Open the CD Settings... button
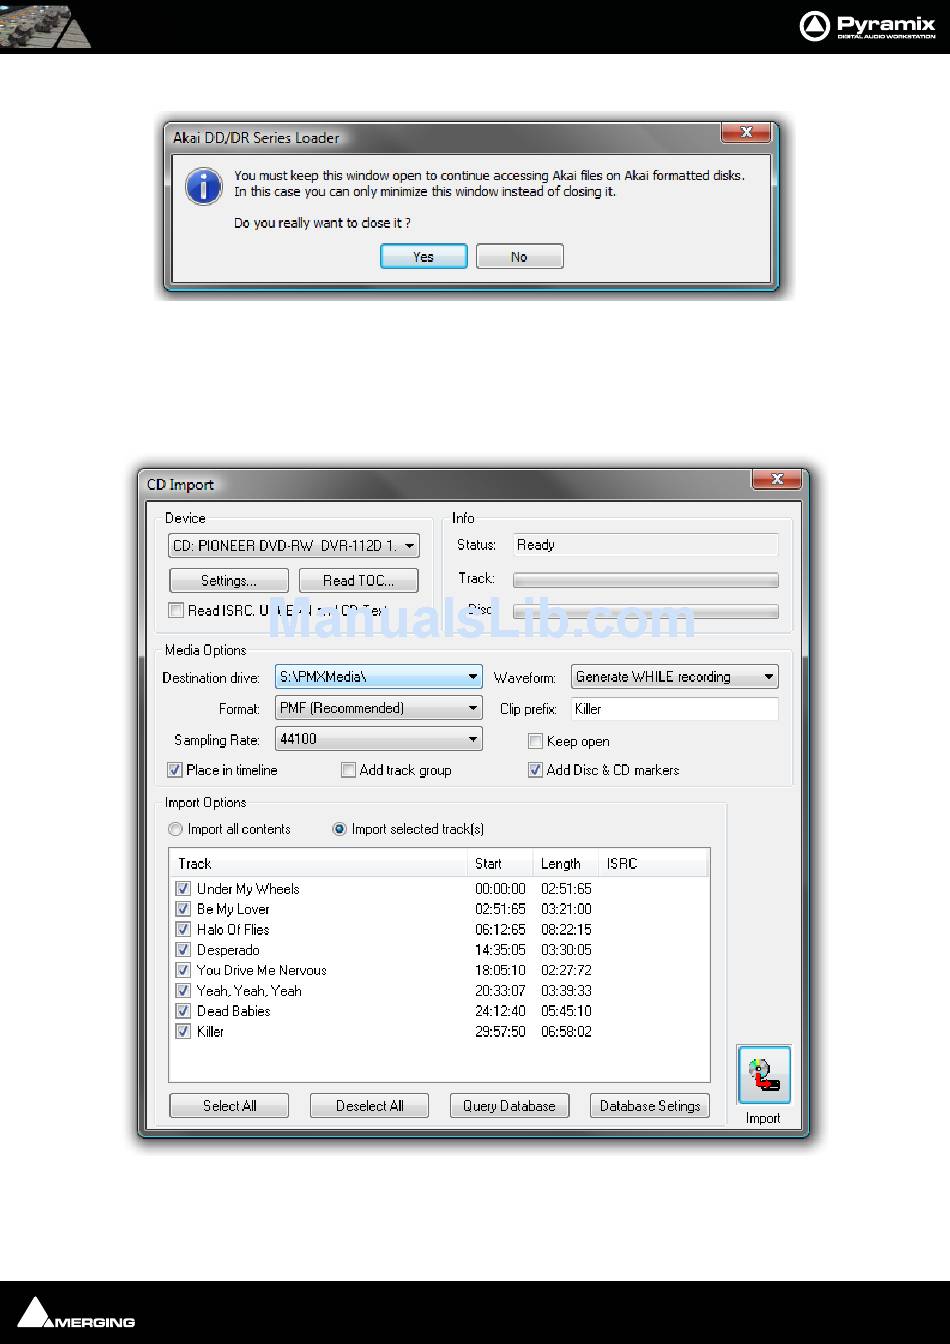 (x=229, y=581)
